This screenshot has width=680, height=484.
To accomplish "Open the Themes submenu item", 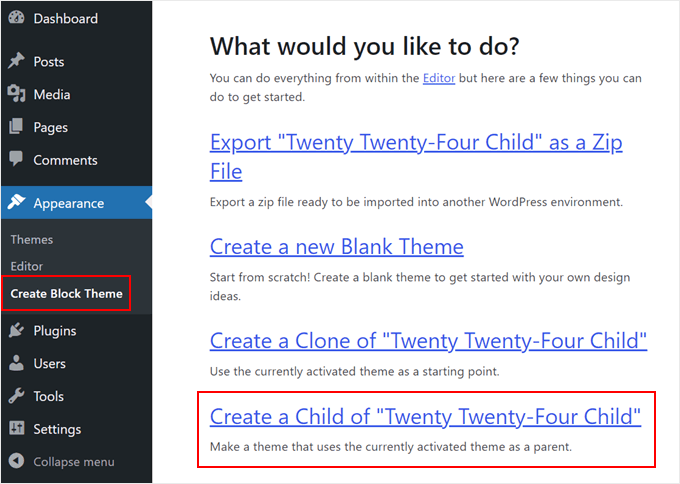I will coord(32,240).
